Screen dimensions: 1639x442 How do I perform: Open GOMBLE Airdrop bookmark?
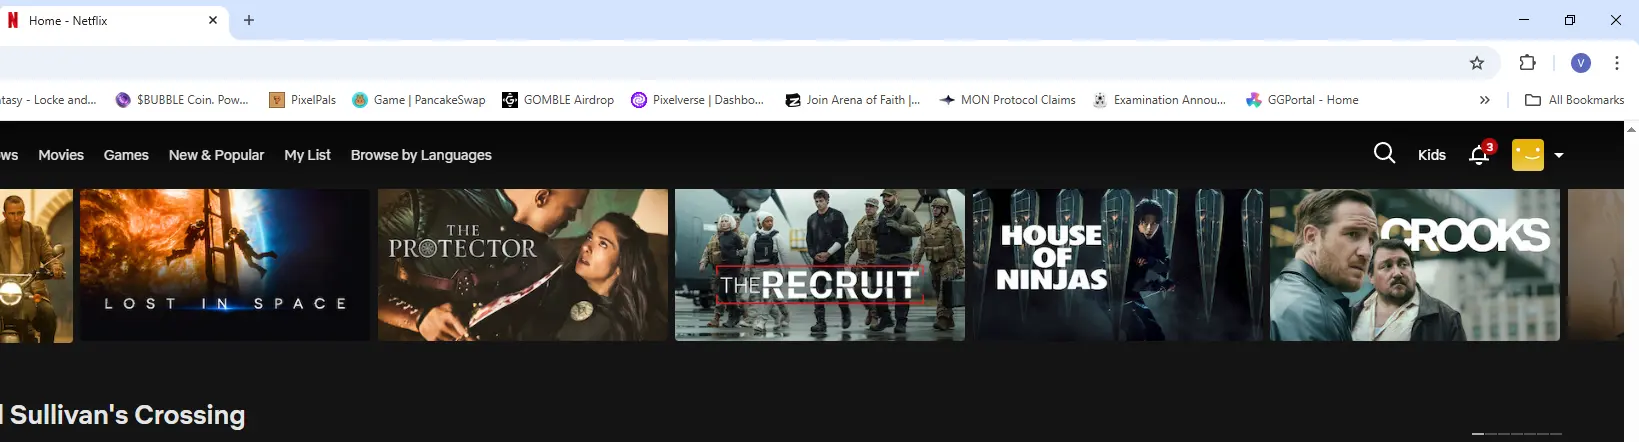point(558,100)
